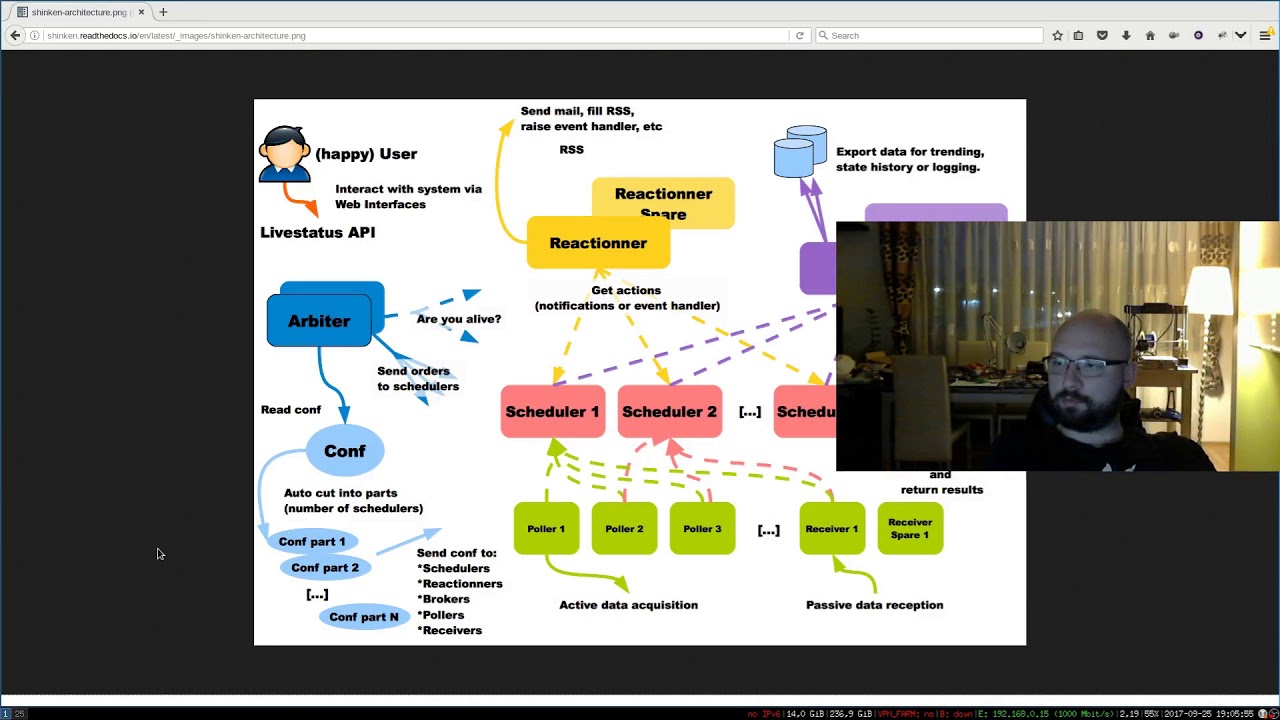Click the Poller 3 box
This screenshot has height=720, width=1280.
702,528
